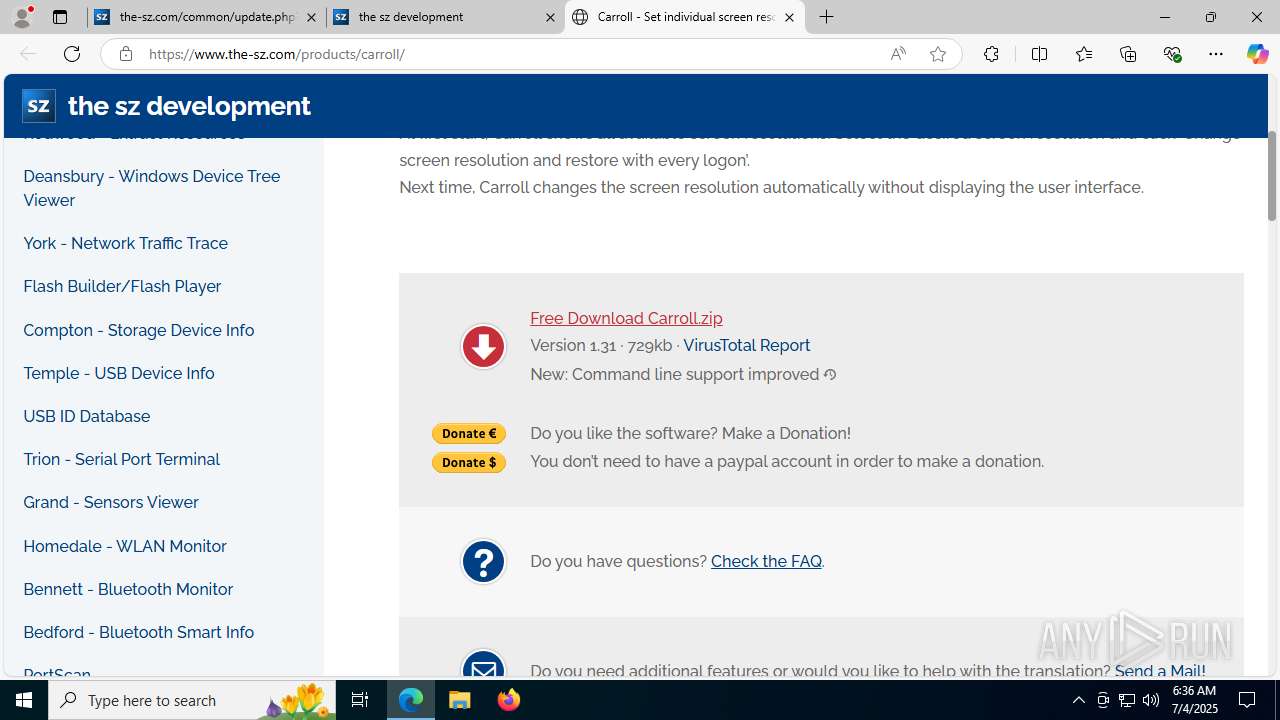Add page to favorites star icon
The image size is (1280, 720).
coord(938,54)
